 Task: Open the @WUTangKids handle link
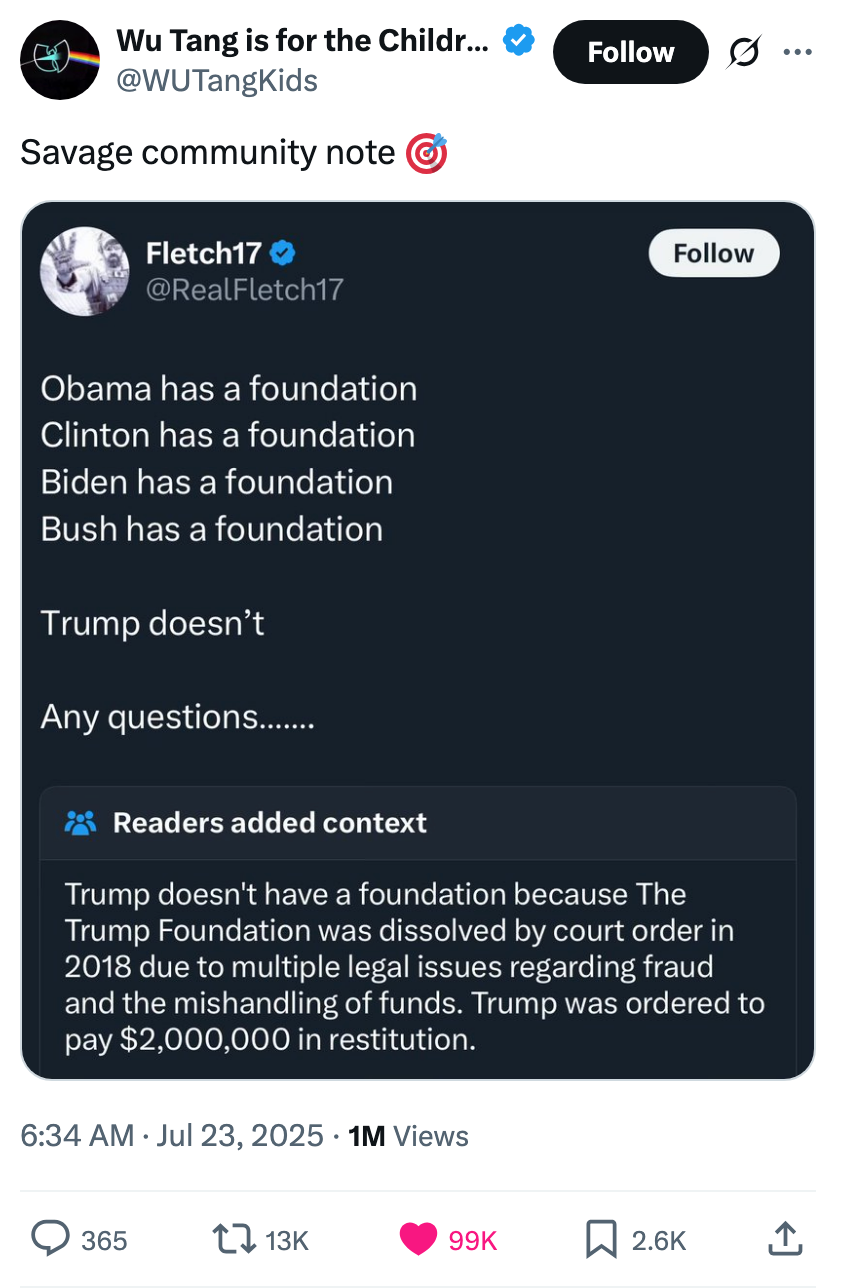coord(217,80)
